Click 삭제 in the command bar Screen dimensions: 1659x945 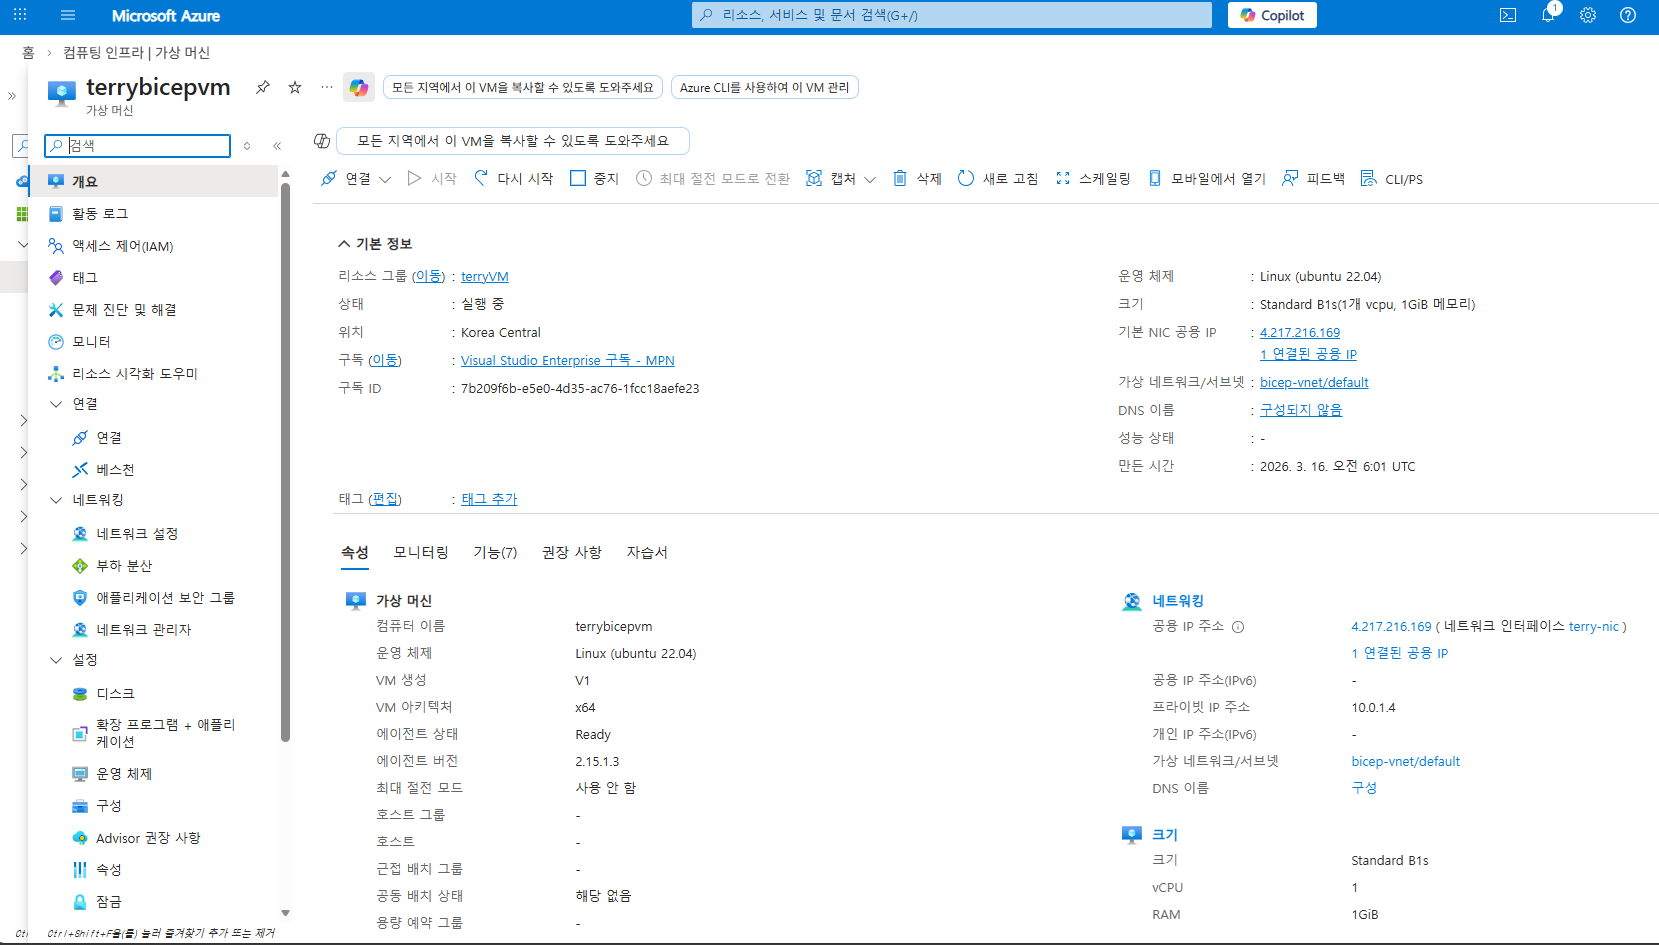tap(917, 178)
